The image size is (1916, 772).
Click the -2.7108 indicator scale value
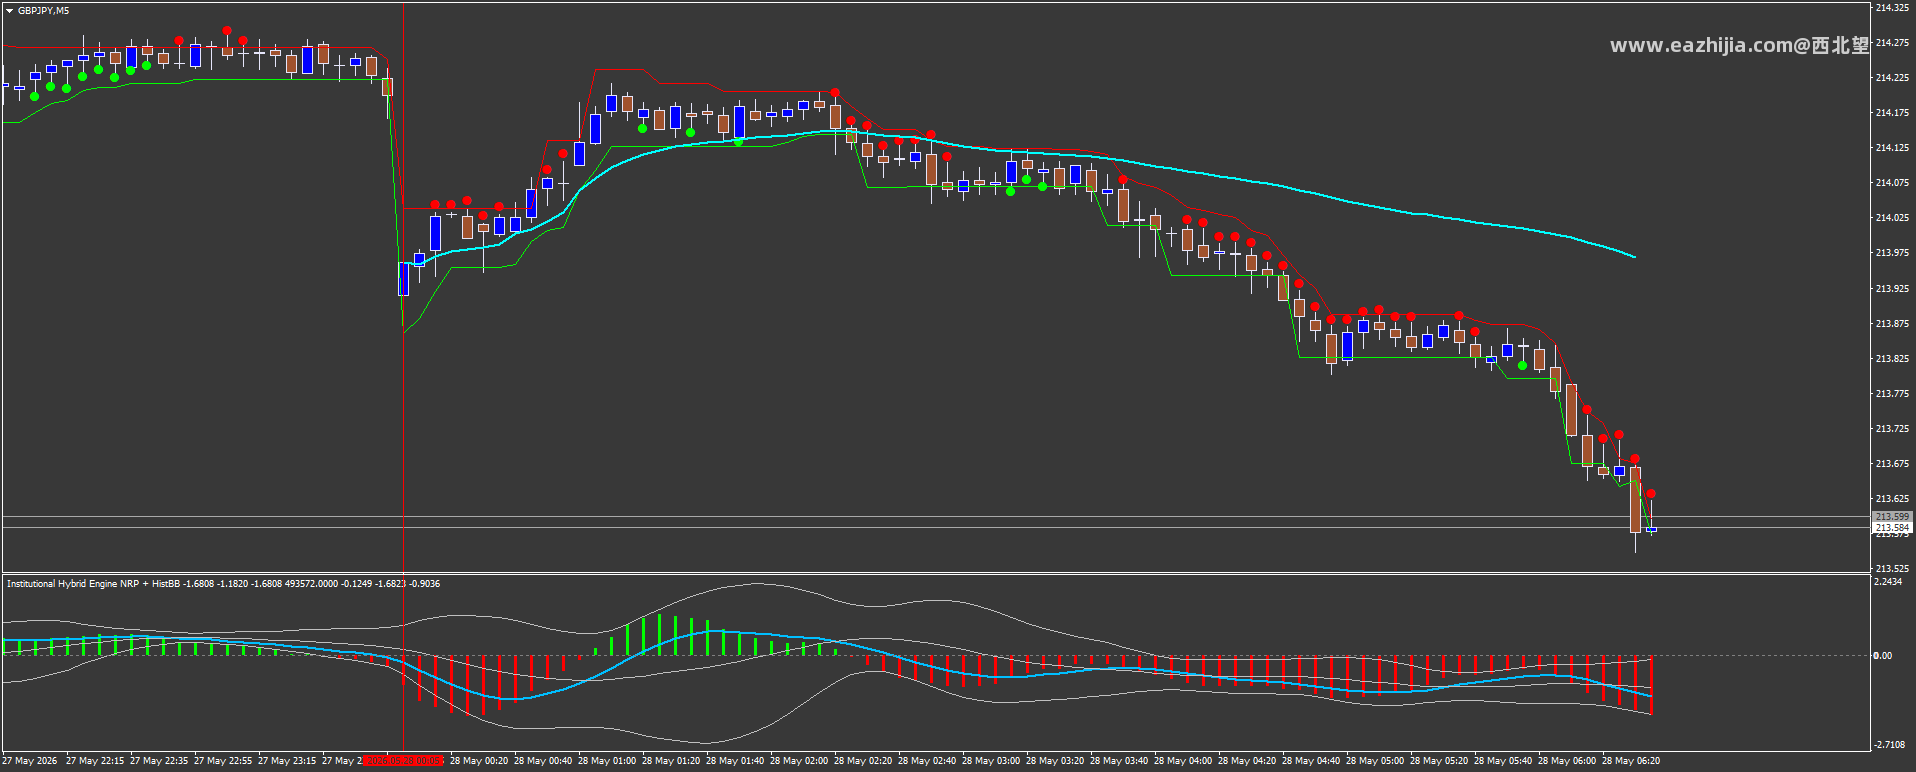[1890, 745]
